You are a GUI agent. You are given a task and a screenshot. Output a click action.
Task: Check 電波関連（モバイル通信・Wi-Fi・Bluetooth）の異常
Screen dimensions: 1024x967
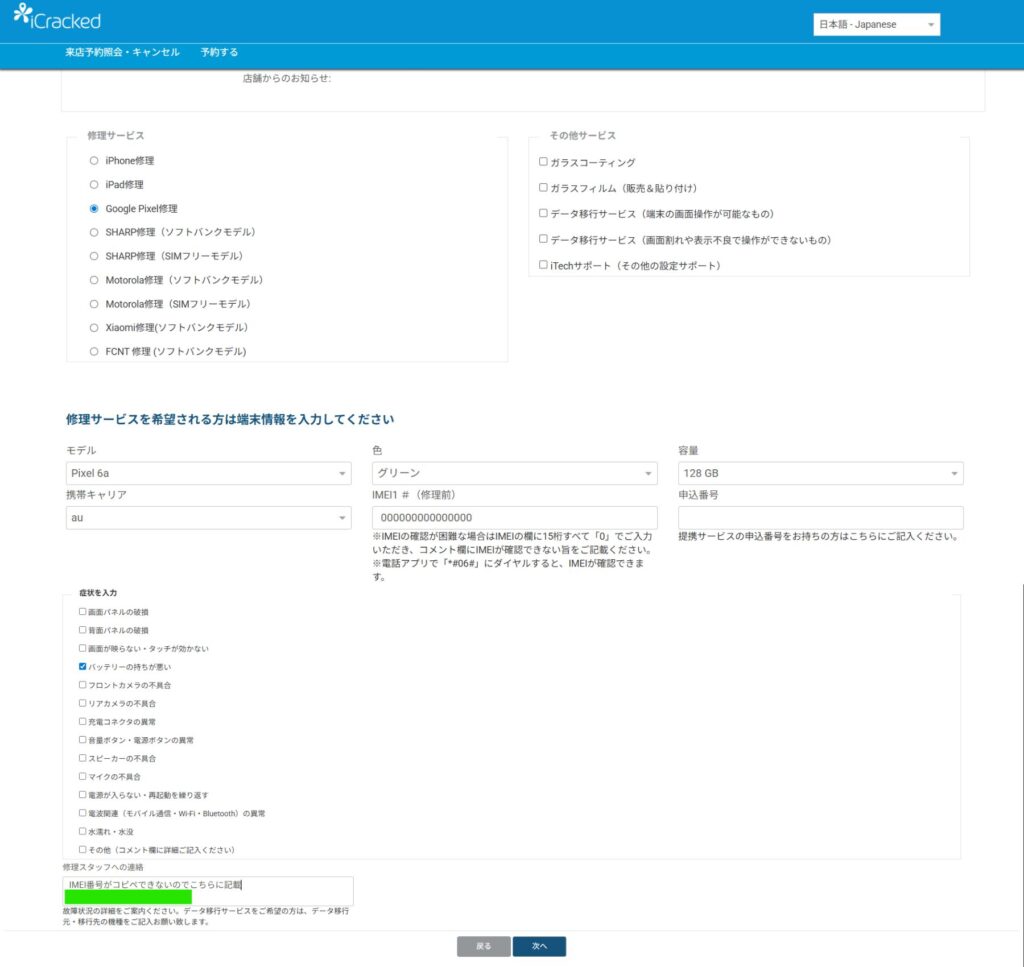click(x=82, y=813)
